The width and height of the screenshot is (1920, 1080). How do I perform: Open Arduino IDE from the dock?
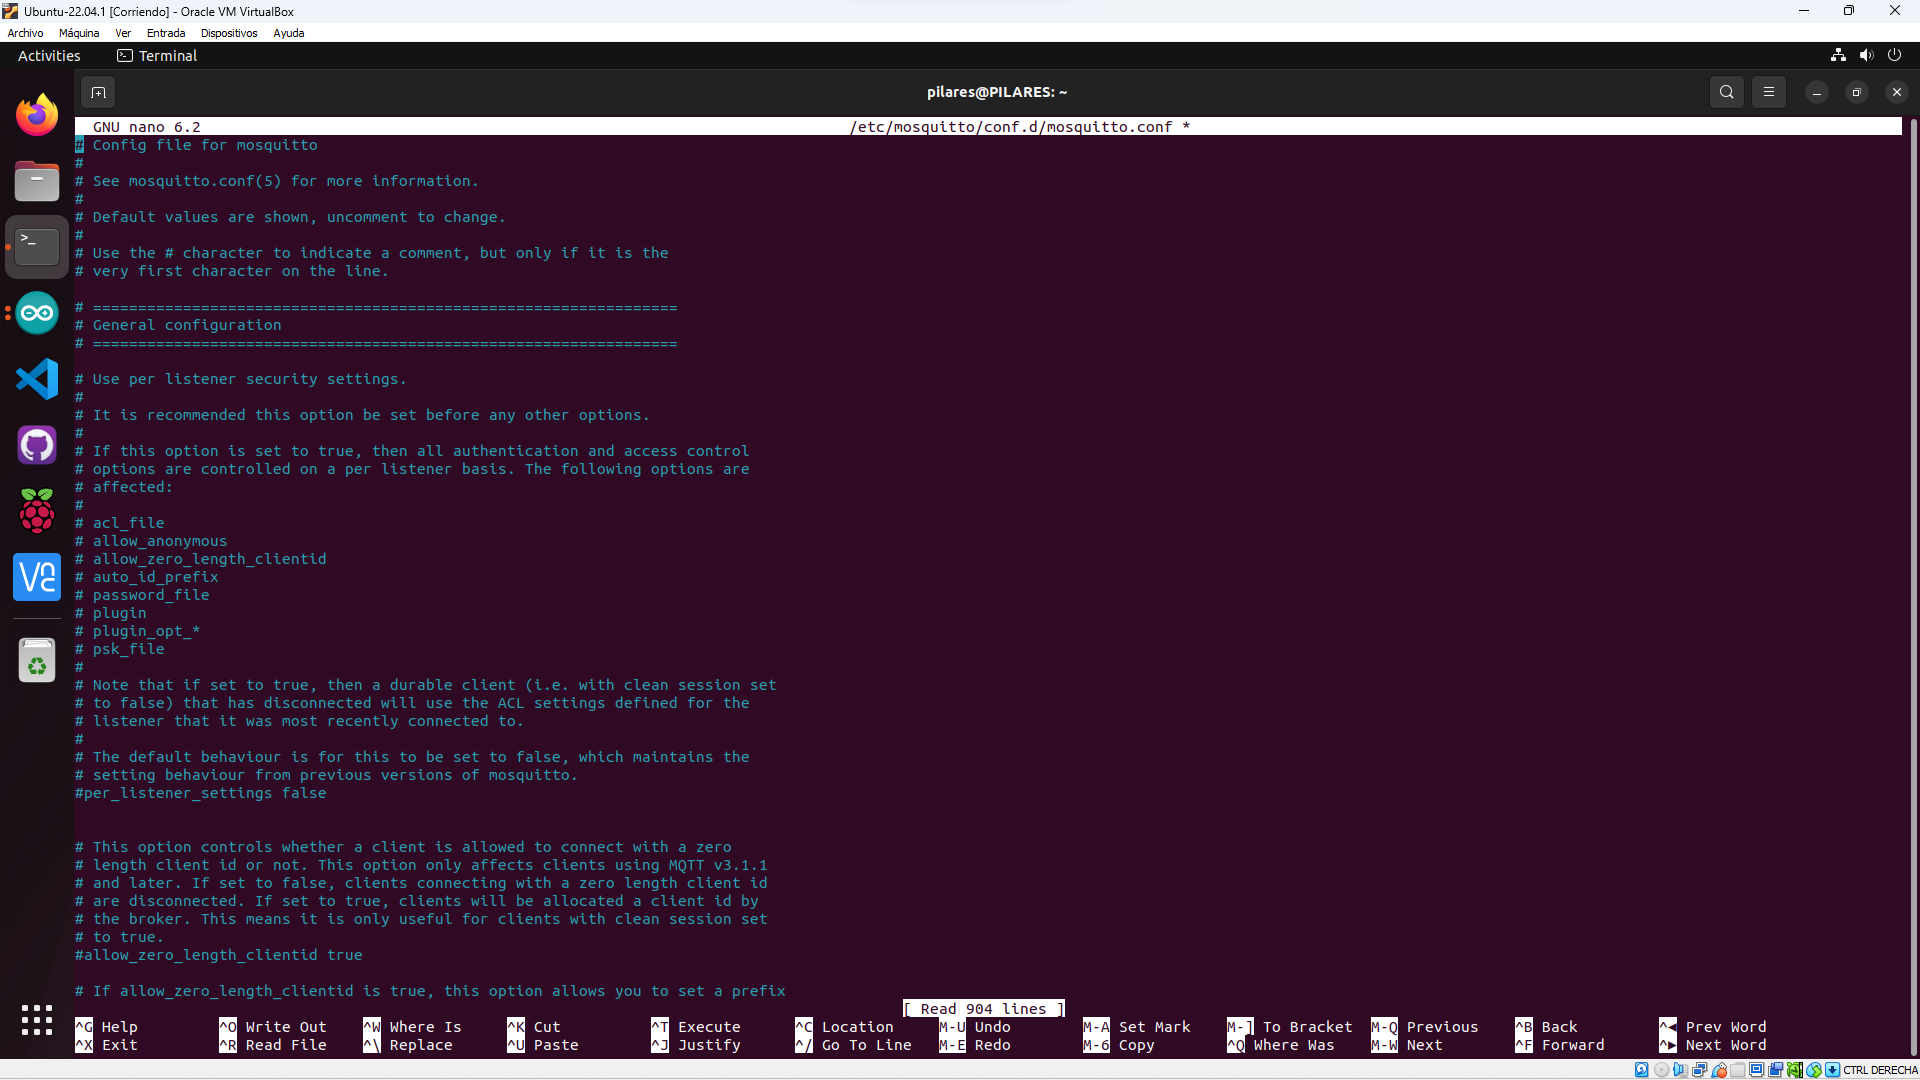pyautogui.click(x=37, y=313)
